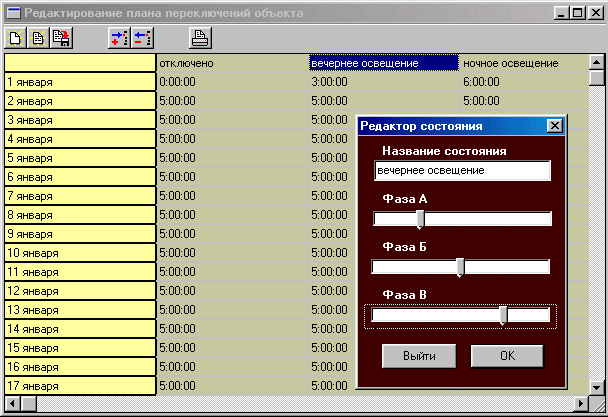Click the window system menu icon in the title bar
Viewport: 608px width, 417px height.
[14, 13]
